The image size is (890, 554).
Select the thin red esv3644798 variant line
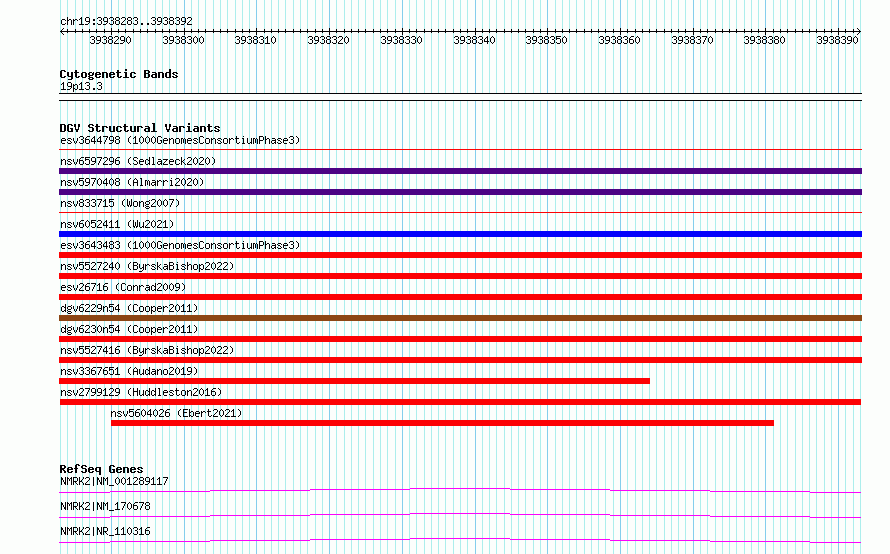[460, 150]
